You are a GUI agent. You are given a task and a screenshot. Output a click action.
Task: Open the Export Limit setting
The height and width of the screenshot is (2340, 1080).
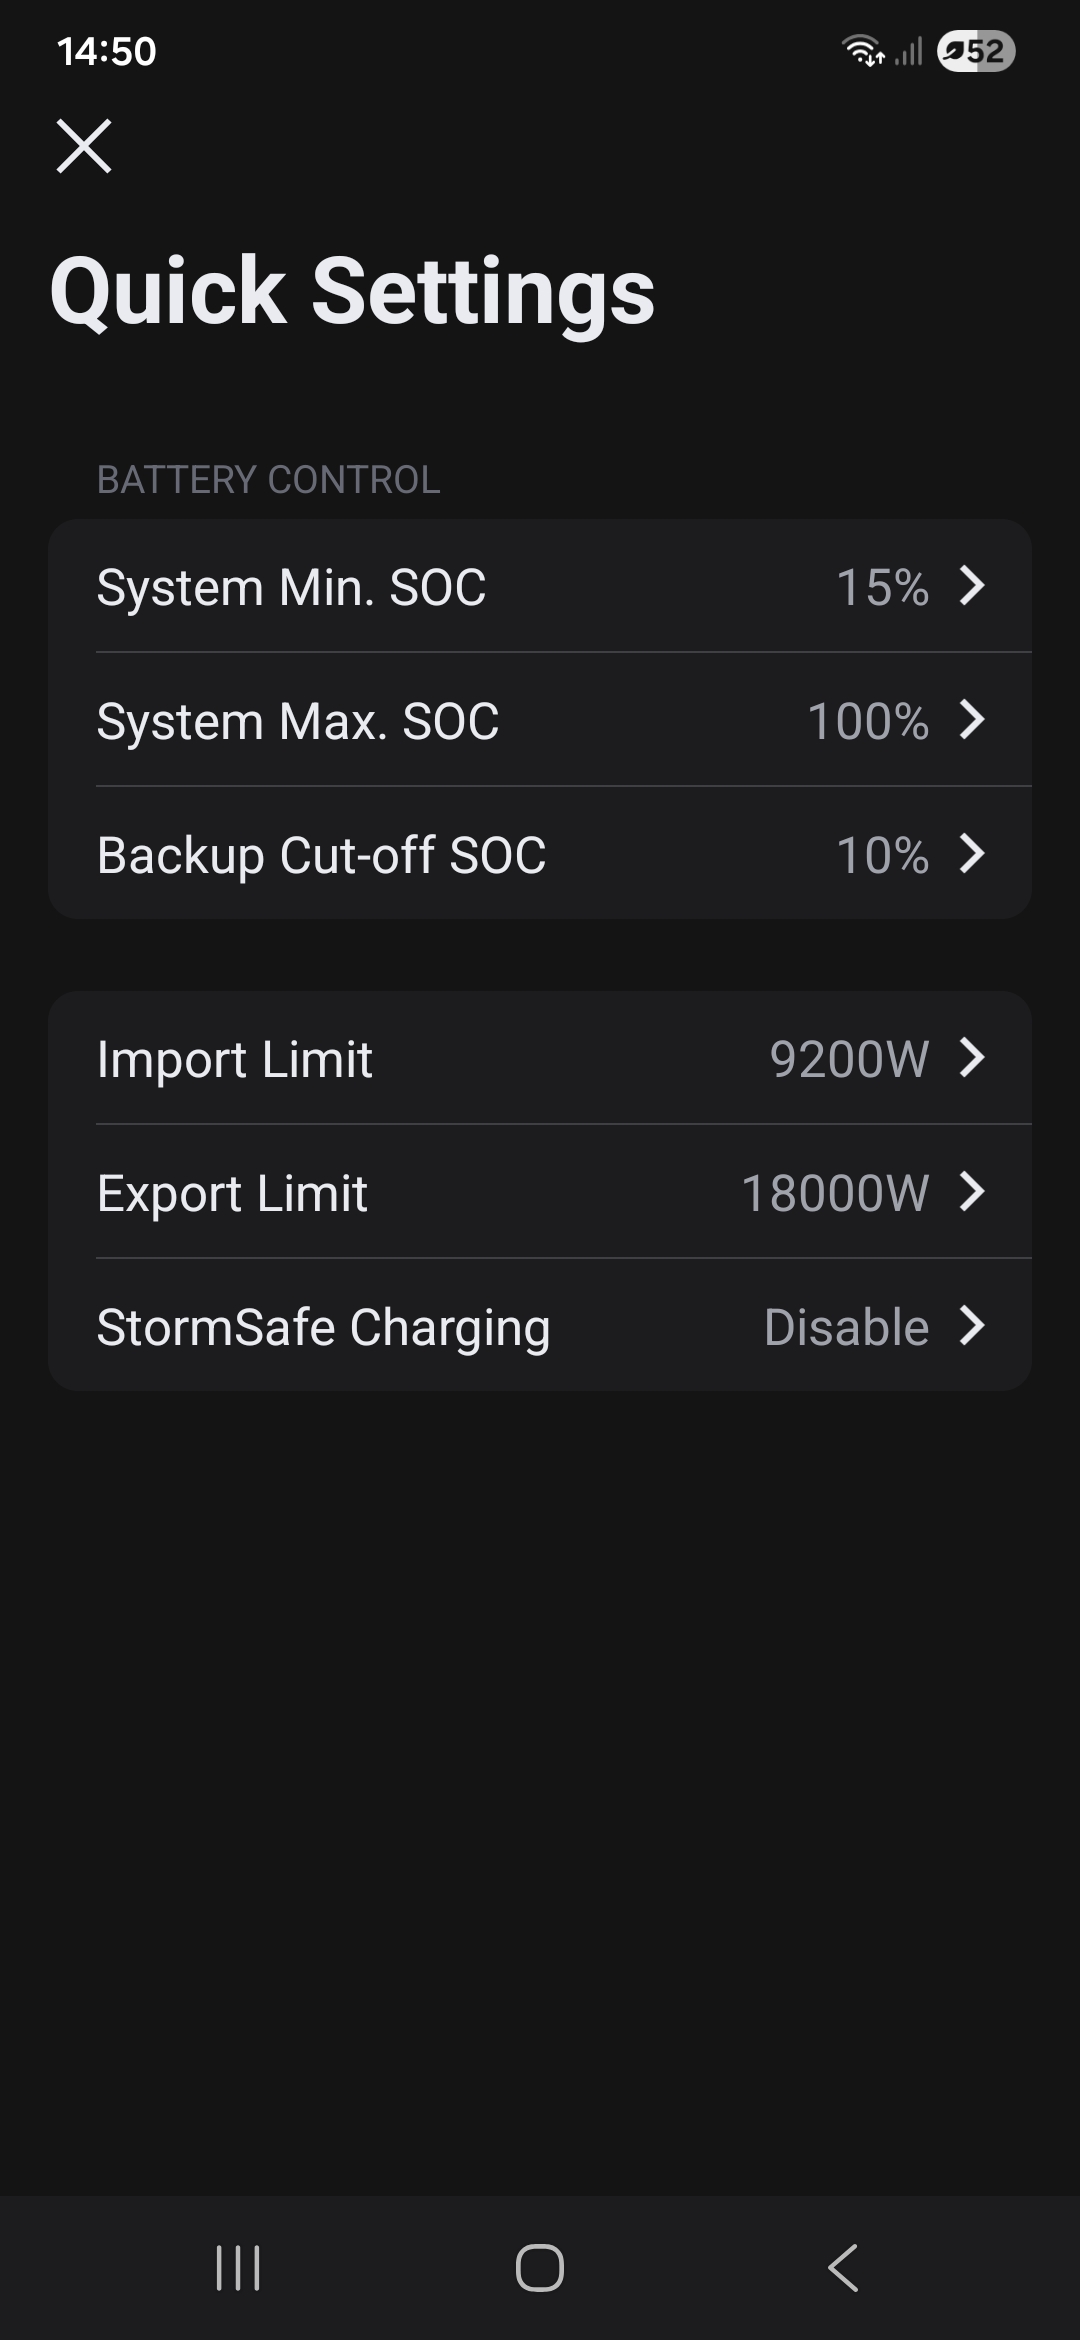(232, 1193)
